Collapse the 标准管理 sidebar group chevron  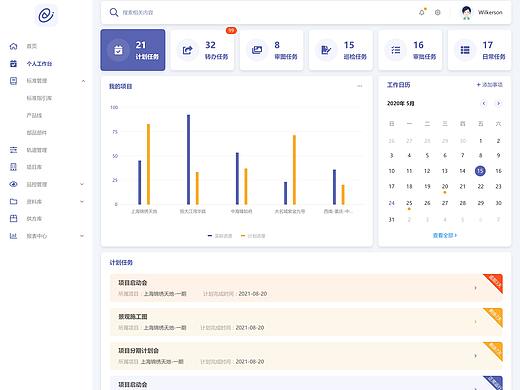coord(83,81)
